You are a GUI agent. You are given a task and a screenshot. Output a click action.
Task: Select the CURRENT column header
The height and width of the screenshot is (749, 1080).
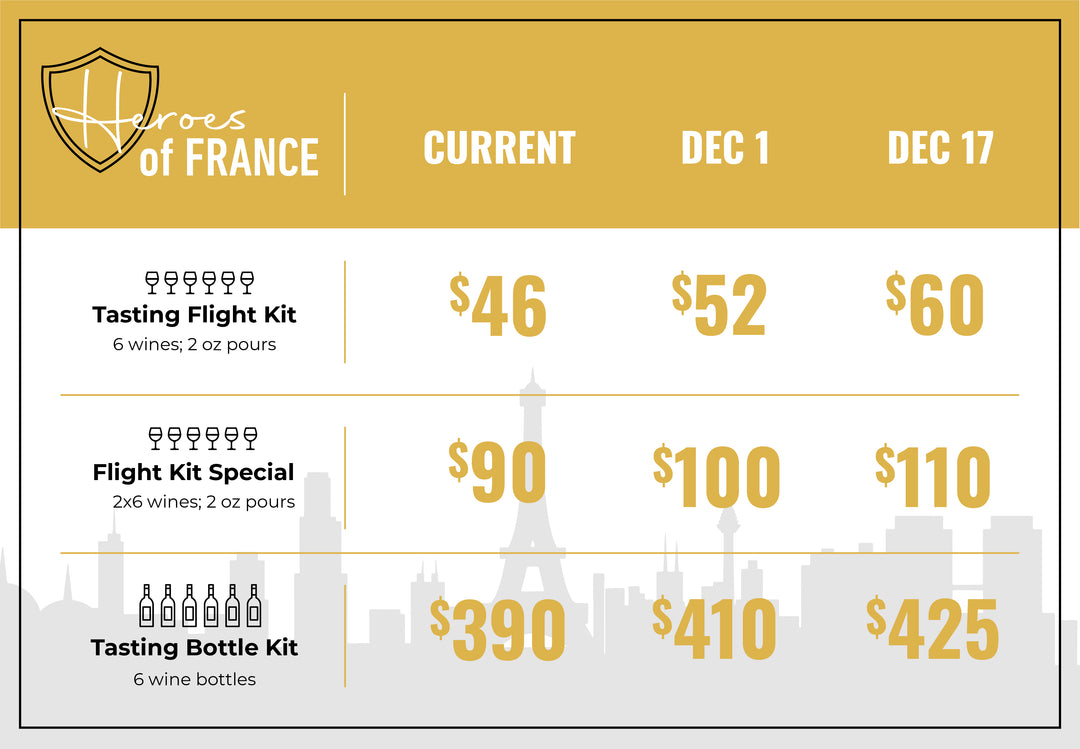499,147
